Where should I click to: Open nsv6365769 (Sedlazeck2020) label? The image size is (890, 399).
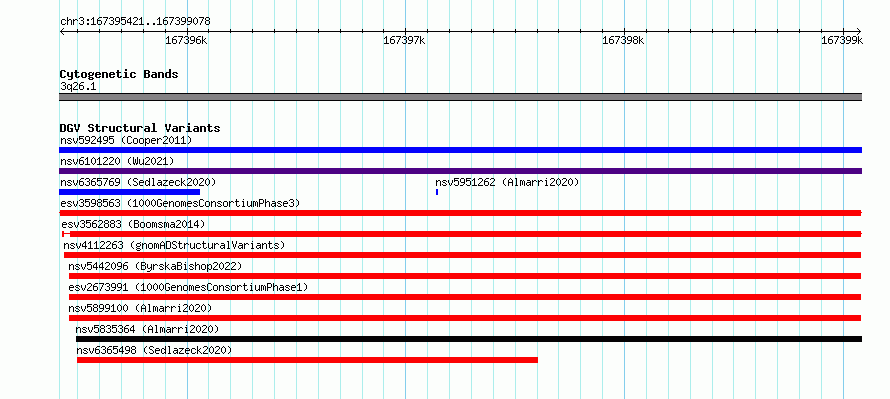(138, 182)
